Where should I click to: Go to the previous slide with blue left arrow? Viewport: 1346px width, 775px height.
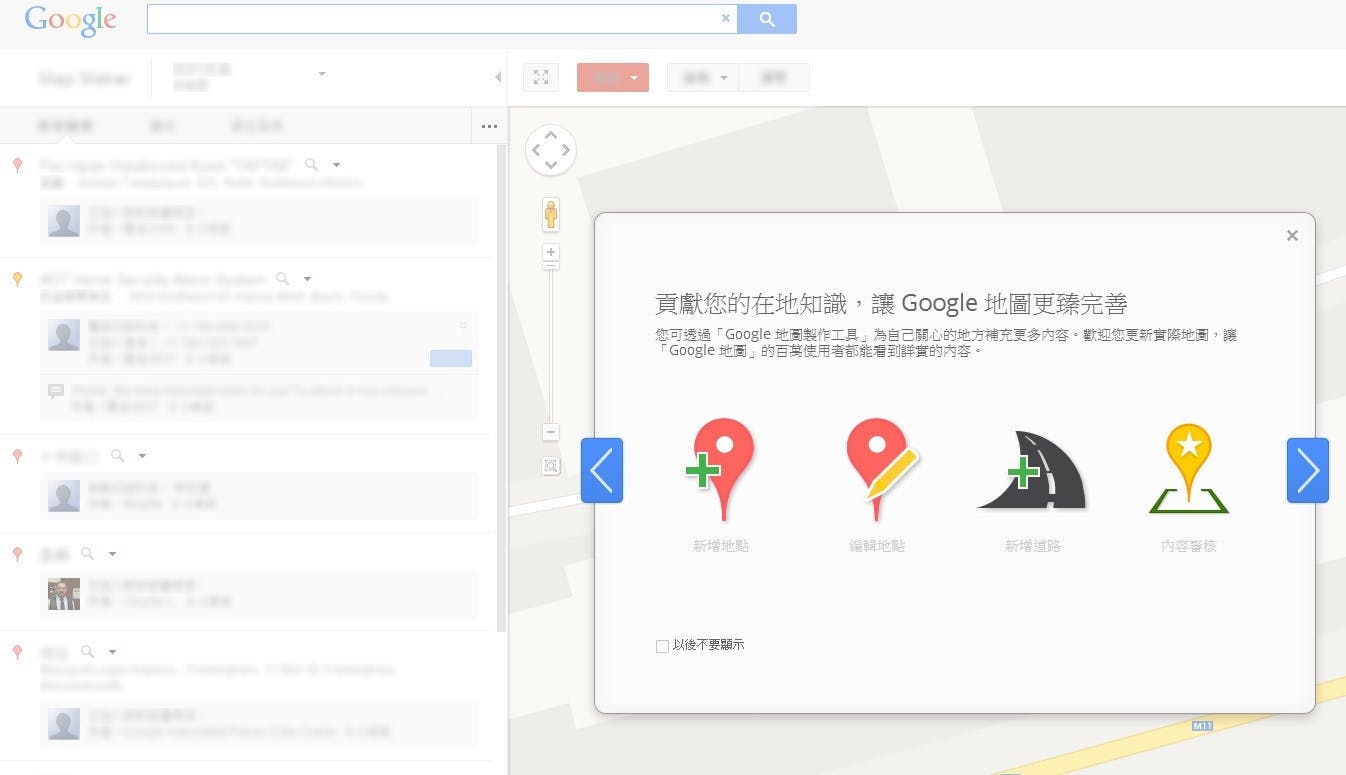click(602, 470)
